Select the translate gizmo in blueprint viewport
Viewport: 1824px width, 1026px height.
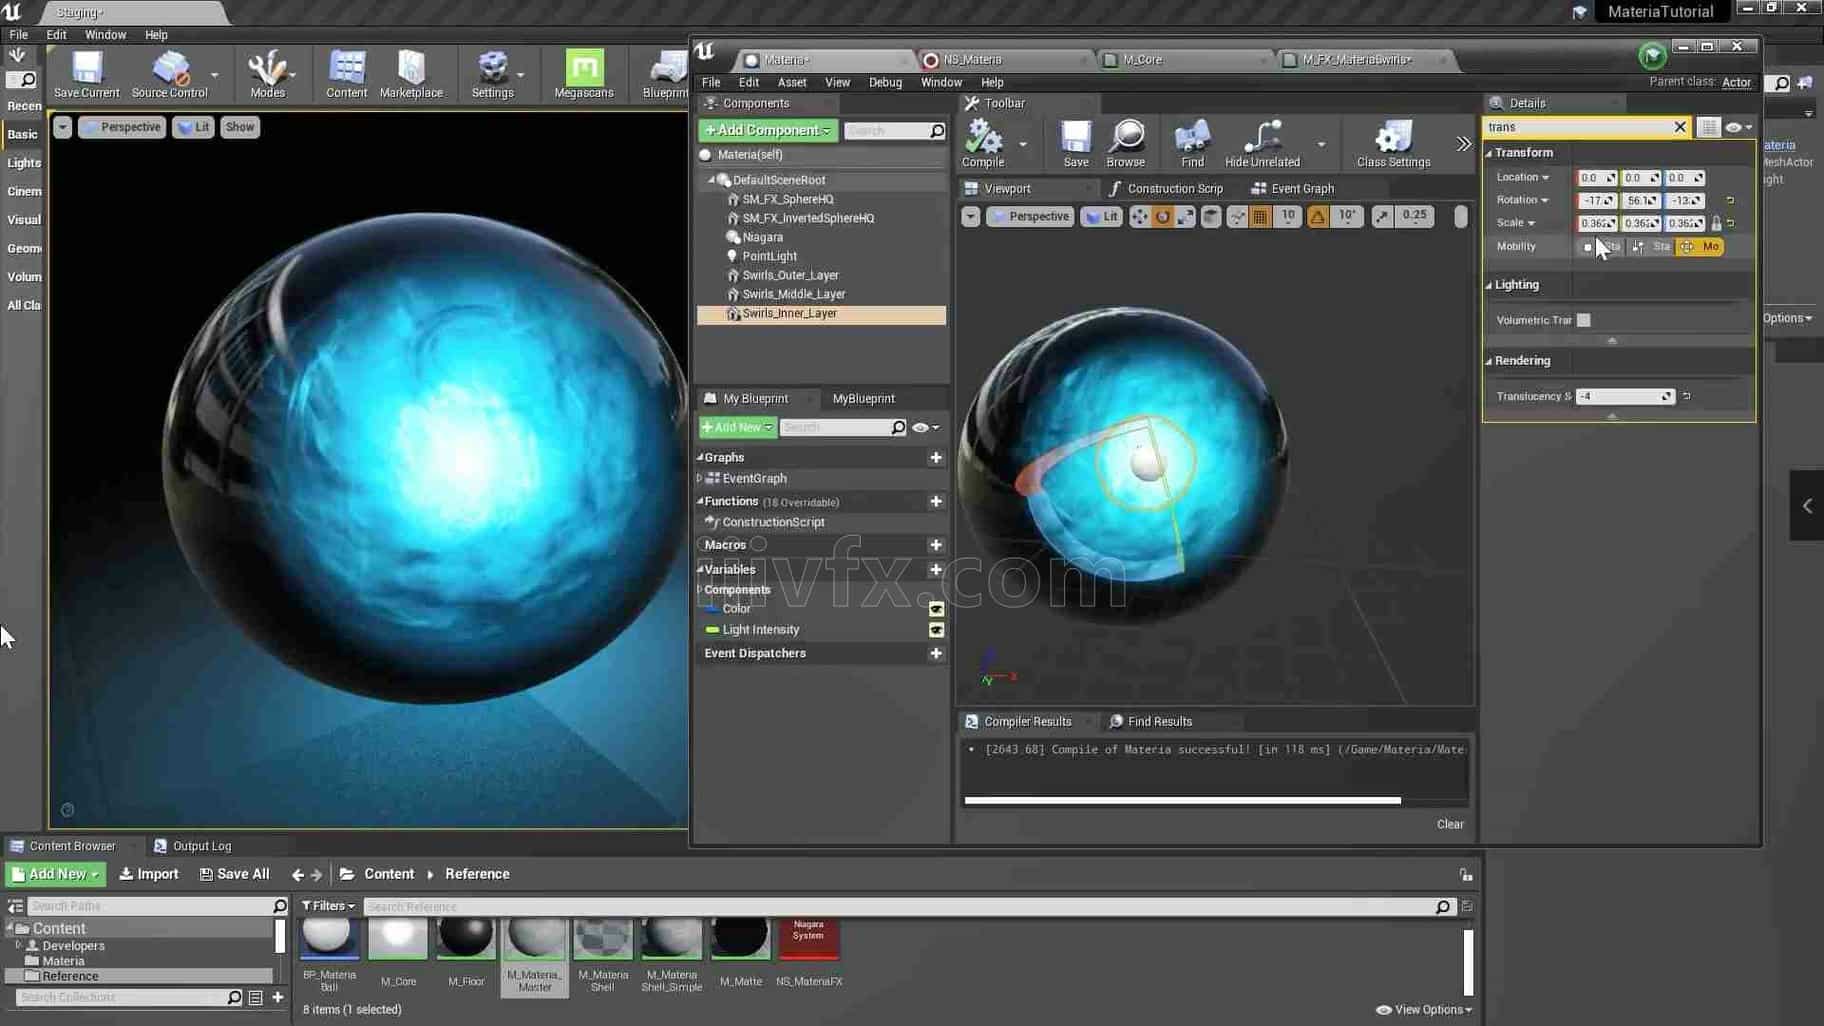(1140, 216)
